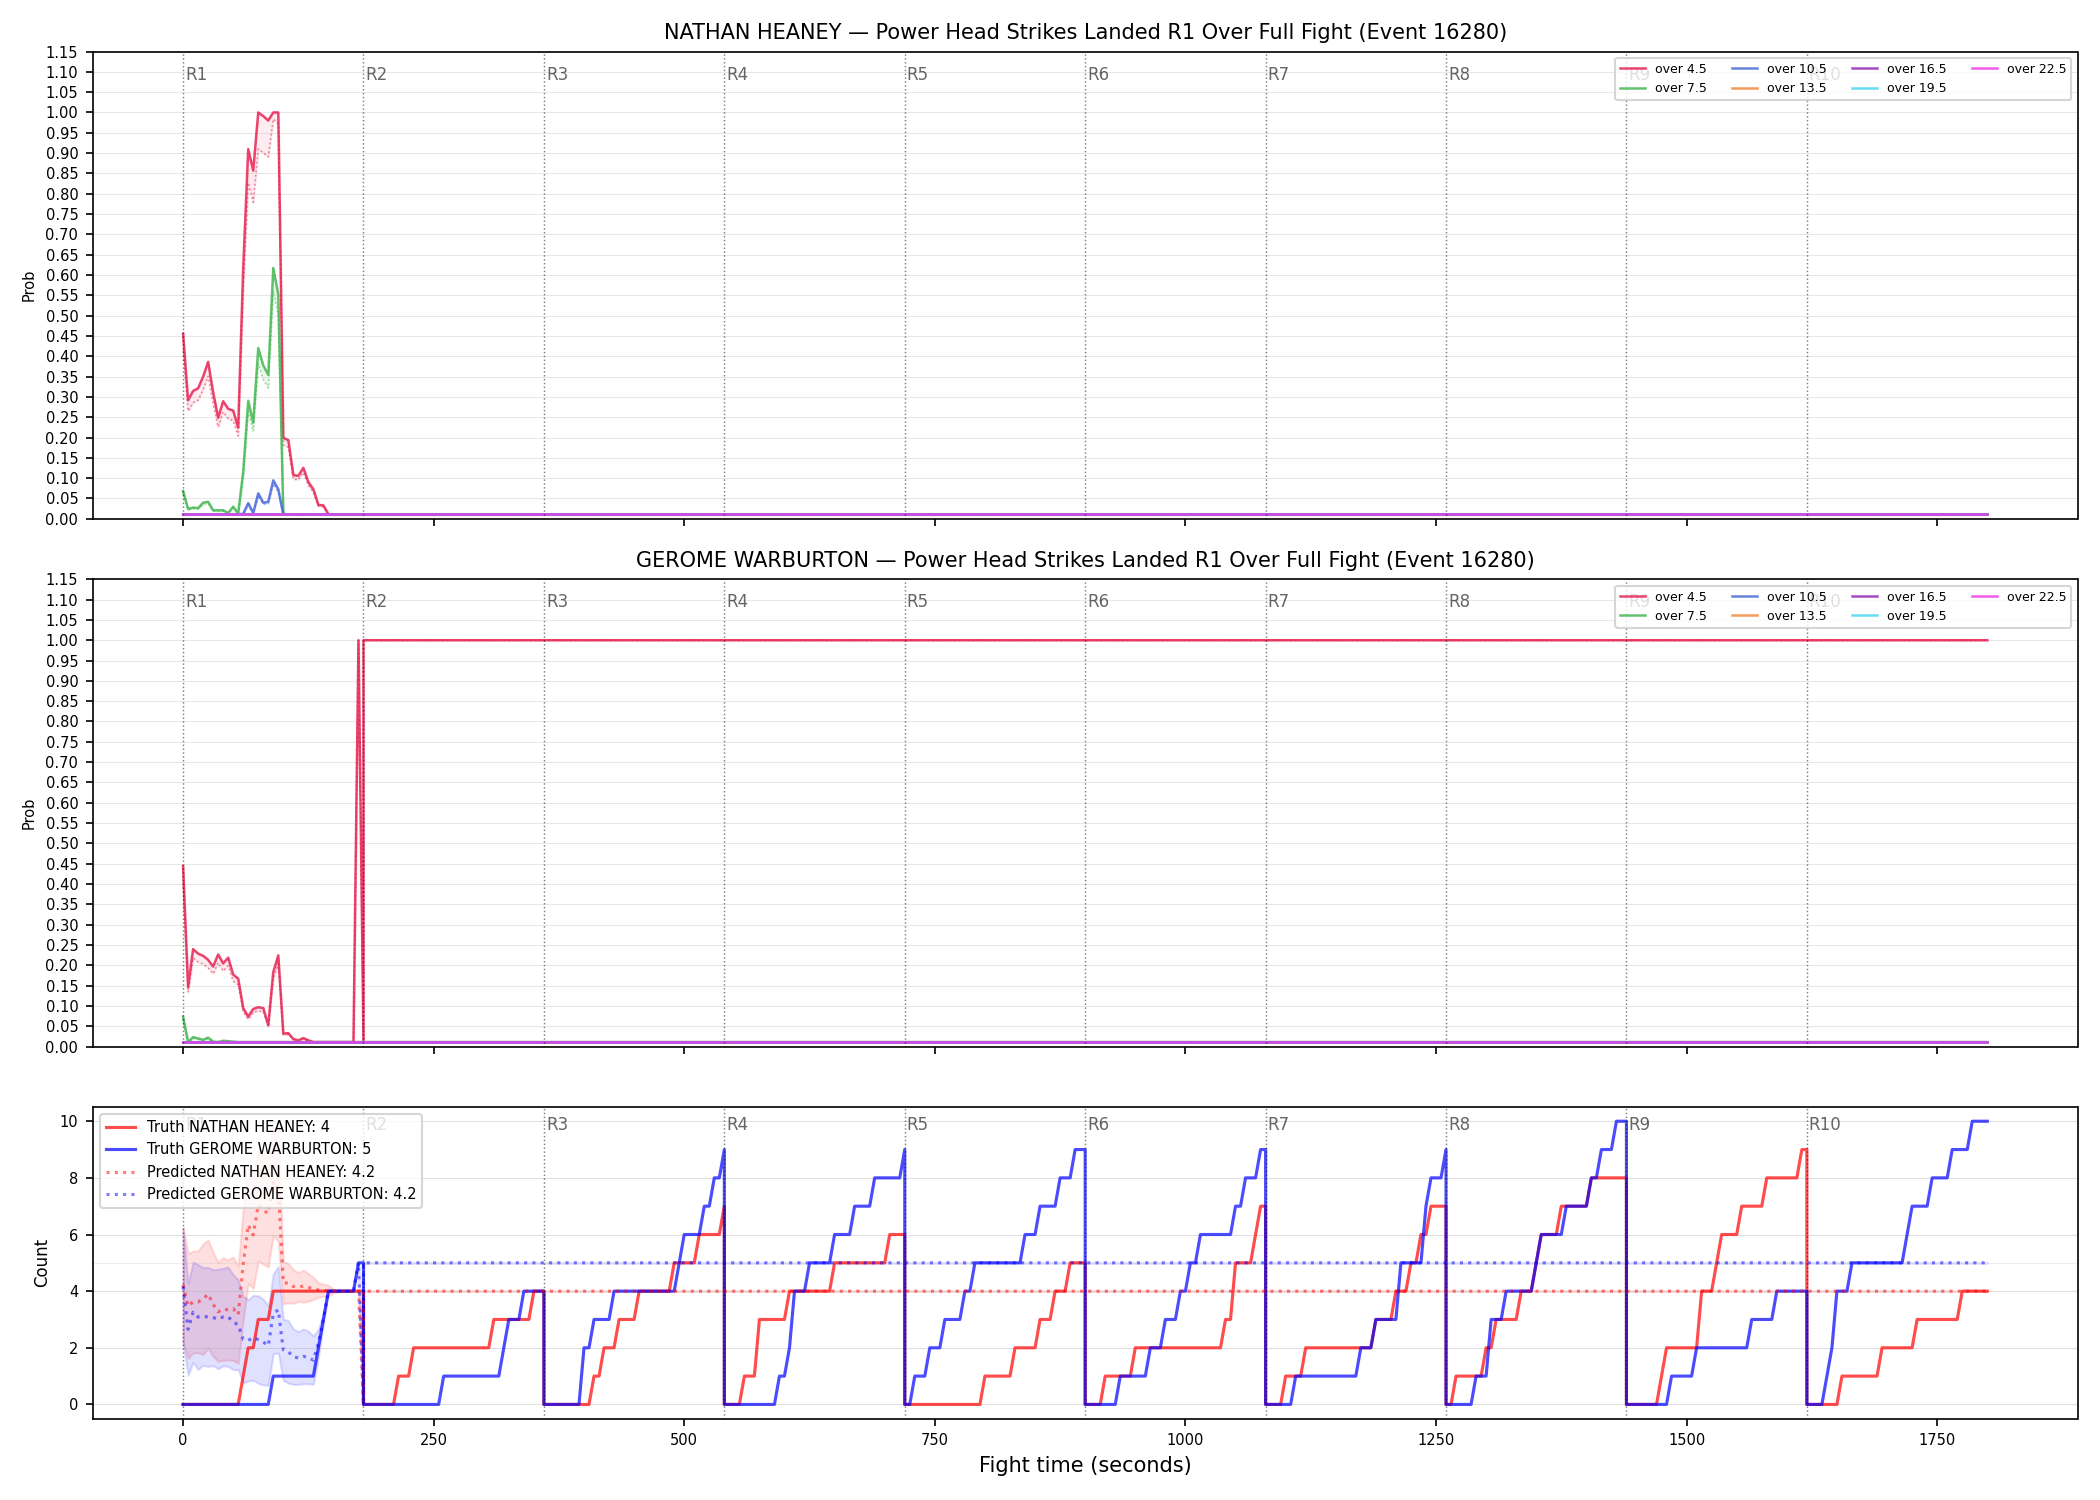This screenshot has width=2100, height=1500.
Task: Click the R7 round marker in bottom chart
Action: (1278, 1124)
